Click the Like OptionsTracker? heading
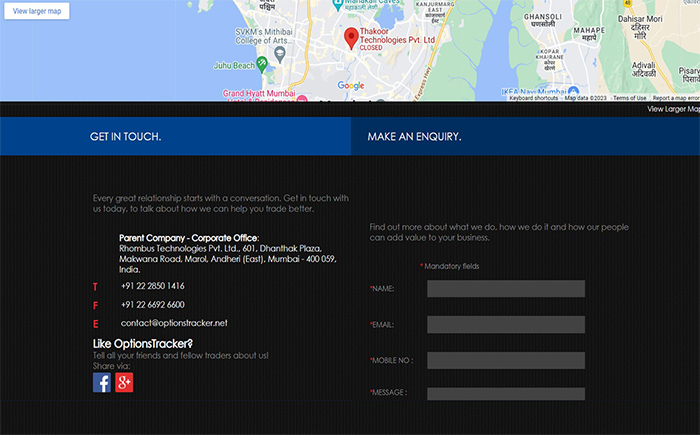This screenshot has width=700, height=435. [x=143, y=344]
